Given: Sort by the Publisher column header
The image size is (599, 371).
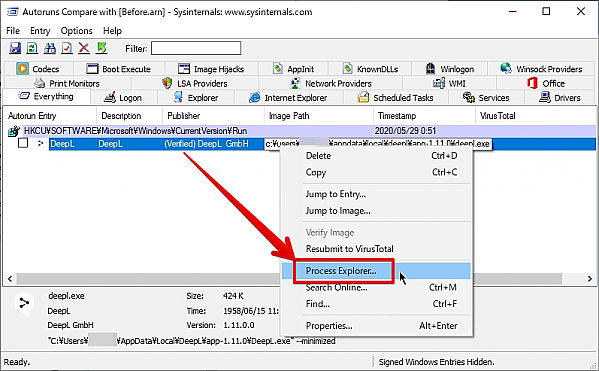Looking at the screenshot, I should pyautogui.click(x=213, y=116).
